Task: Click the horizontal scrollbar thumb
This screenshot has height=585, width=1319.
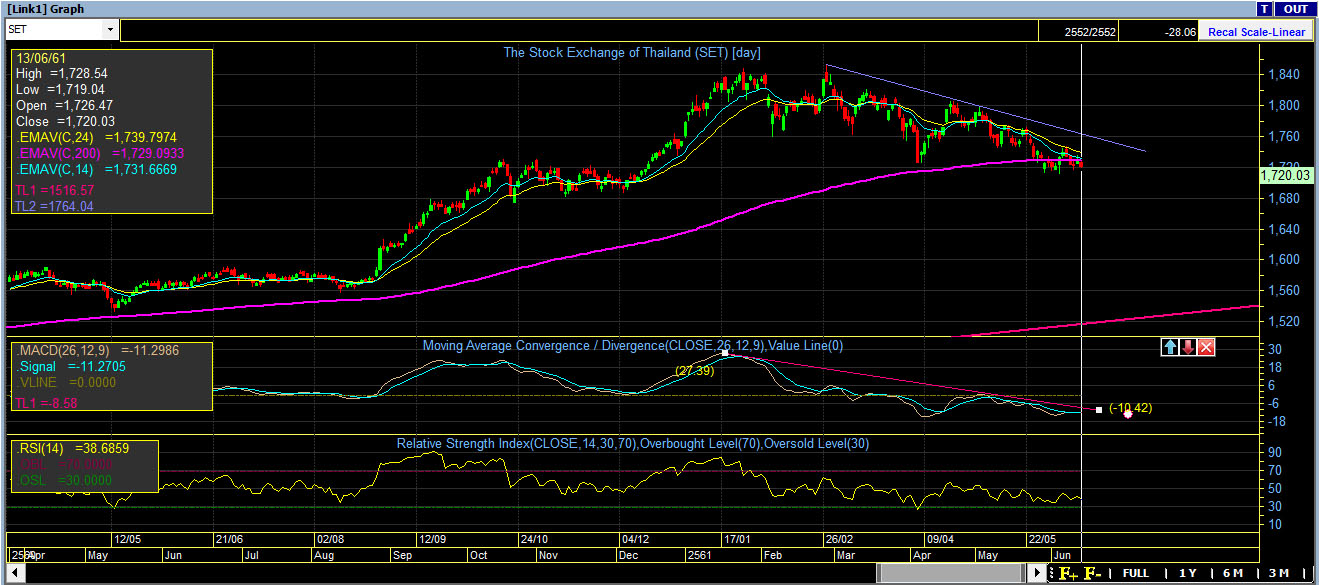Action: 950,573
